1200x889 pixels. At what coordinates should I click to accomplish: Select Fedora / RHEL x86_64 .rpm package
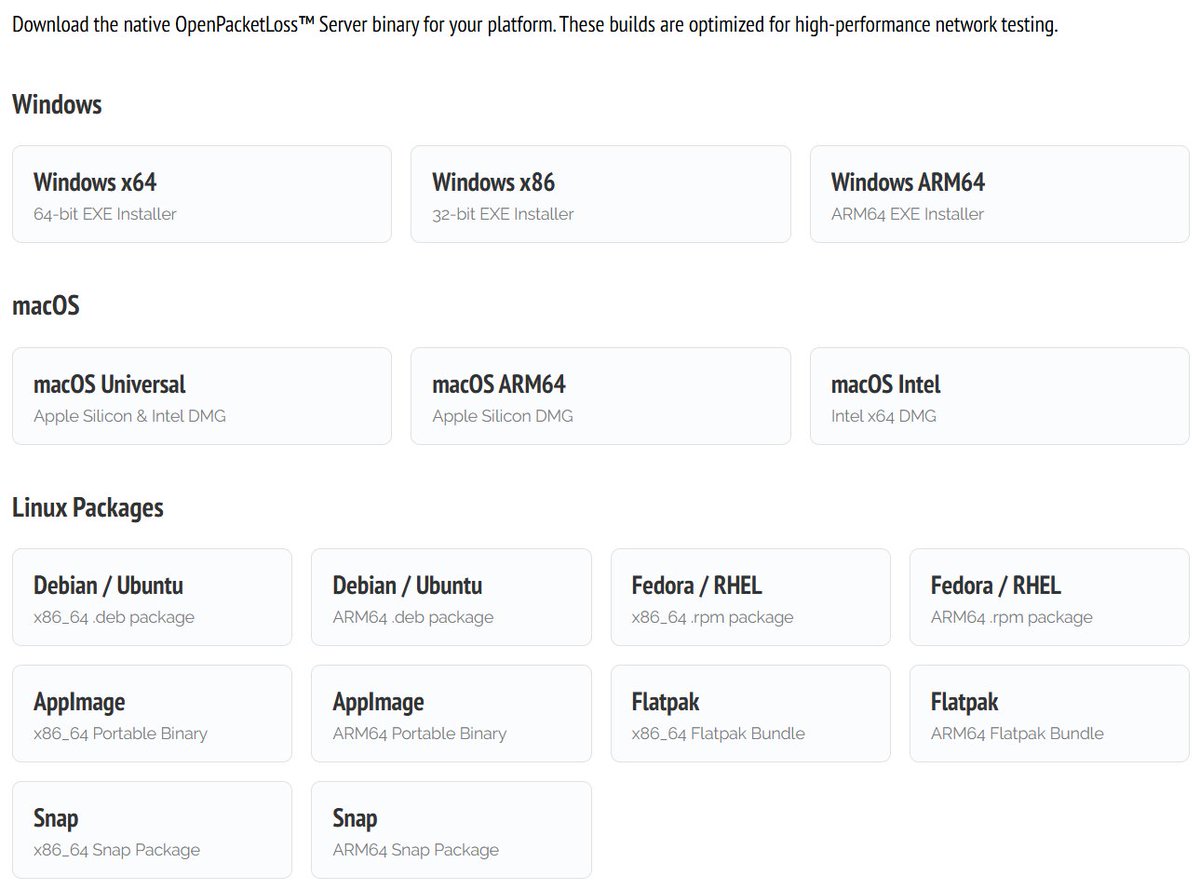tap(750, 597)
